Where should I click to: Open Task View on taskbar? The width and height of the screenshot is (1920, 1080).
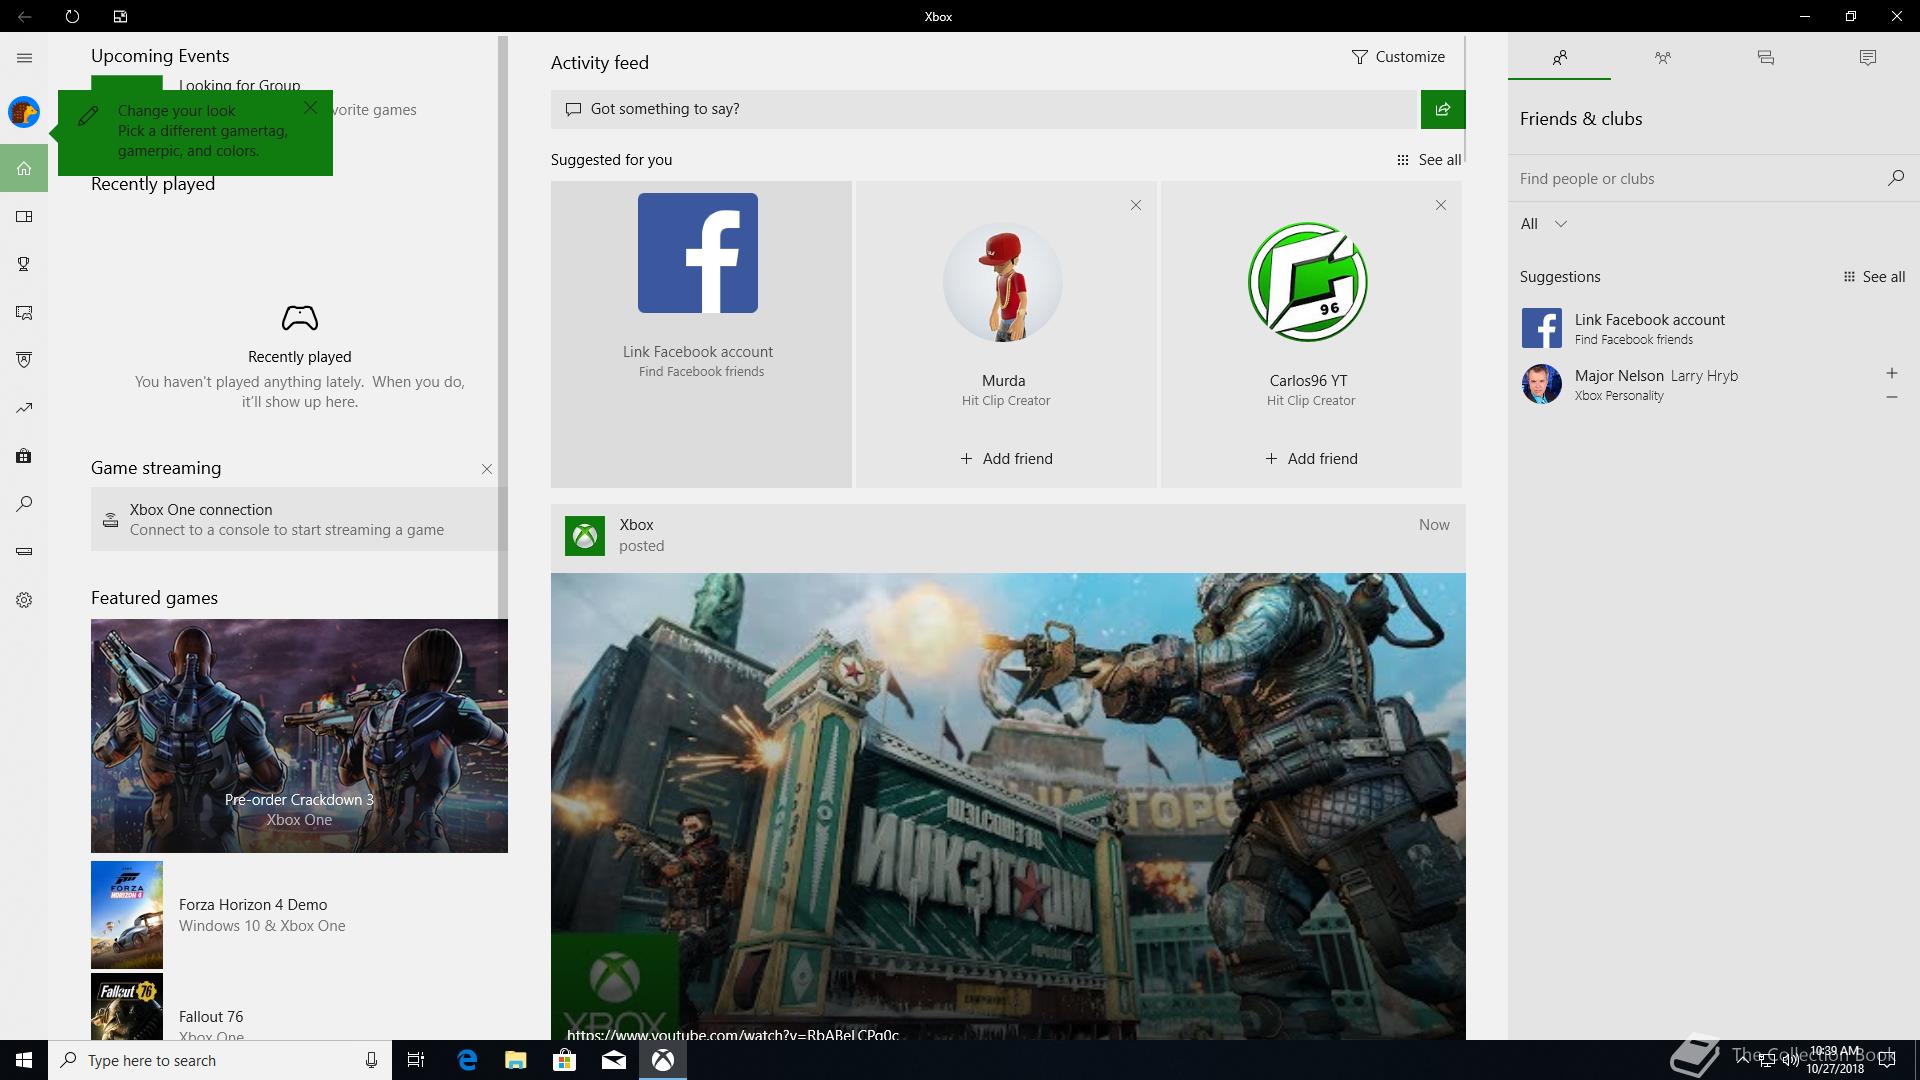click(416, 1060)
